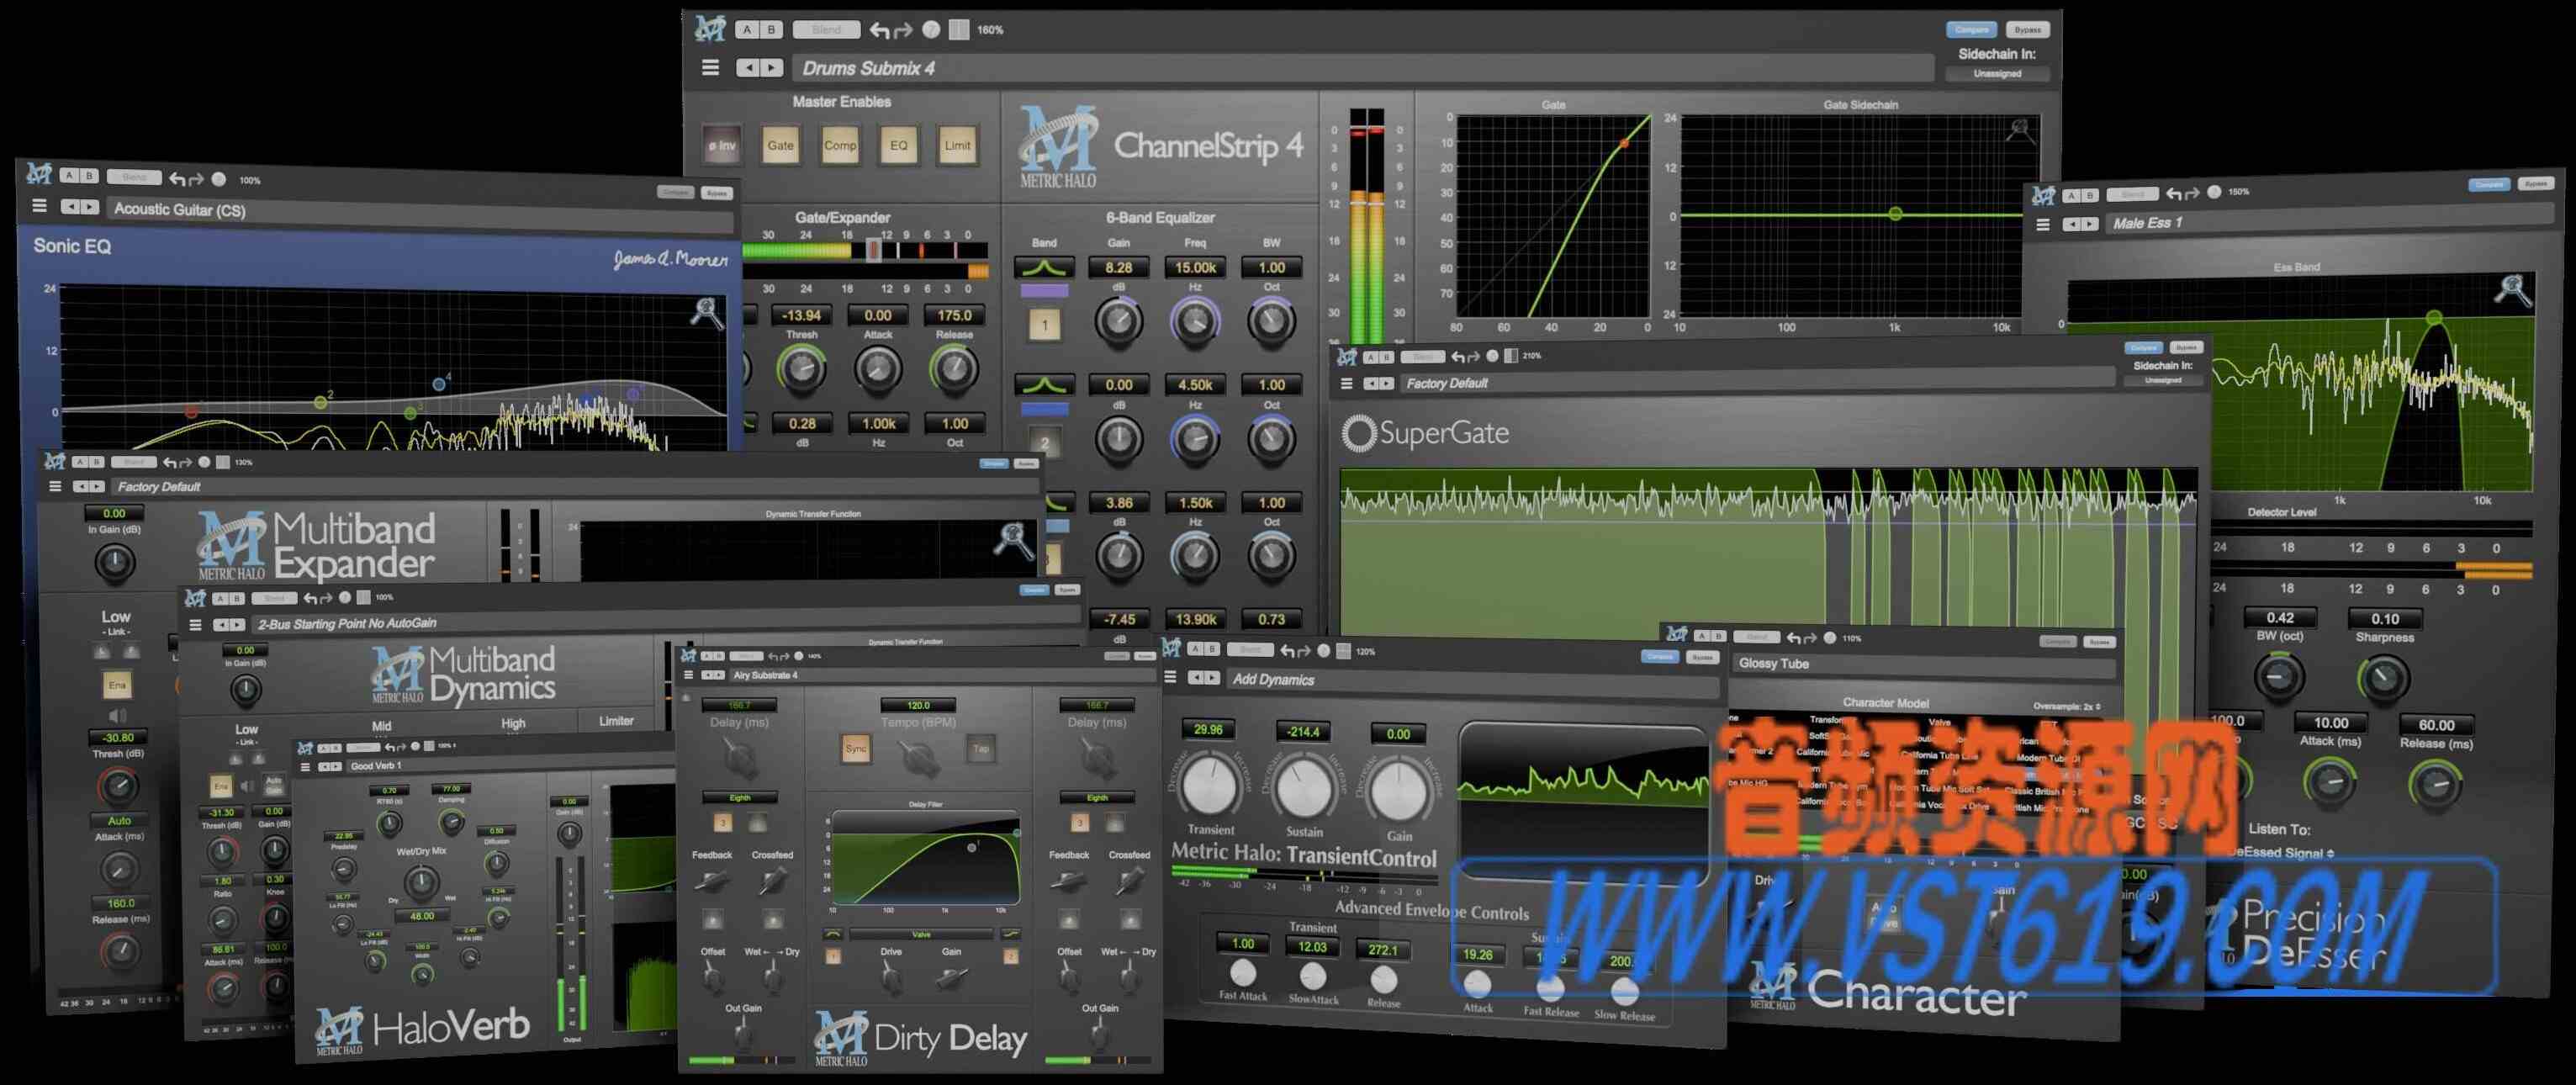2576x1085 pixels.
Task: Select the B comparison slot on ChannelStrip 4
Action: point(770,29)
